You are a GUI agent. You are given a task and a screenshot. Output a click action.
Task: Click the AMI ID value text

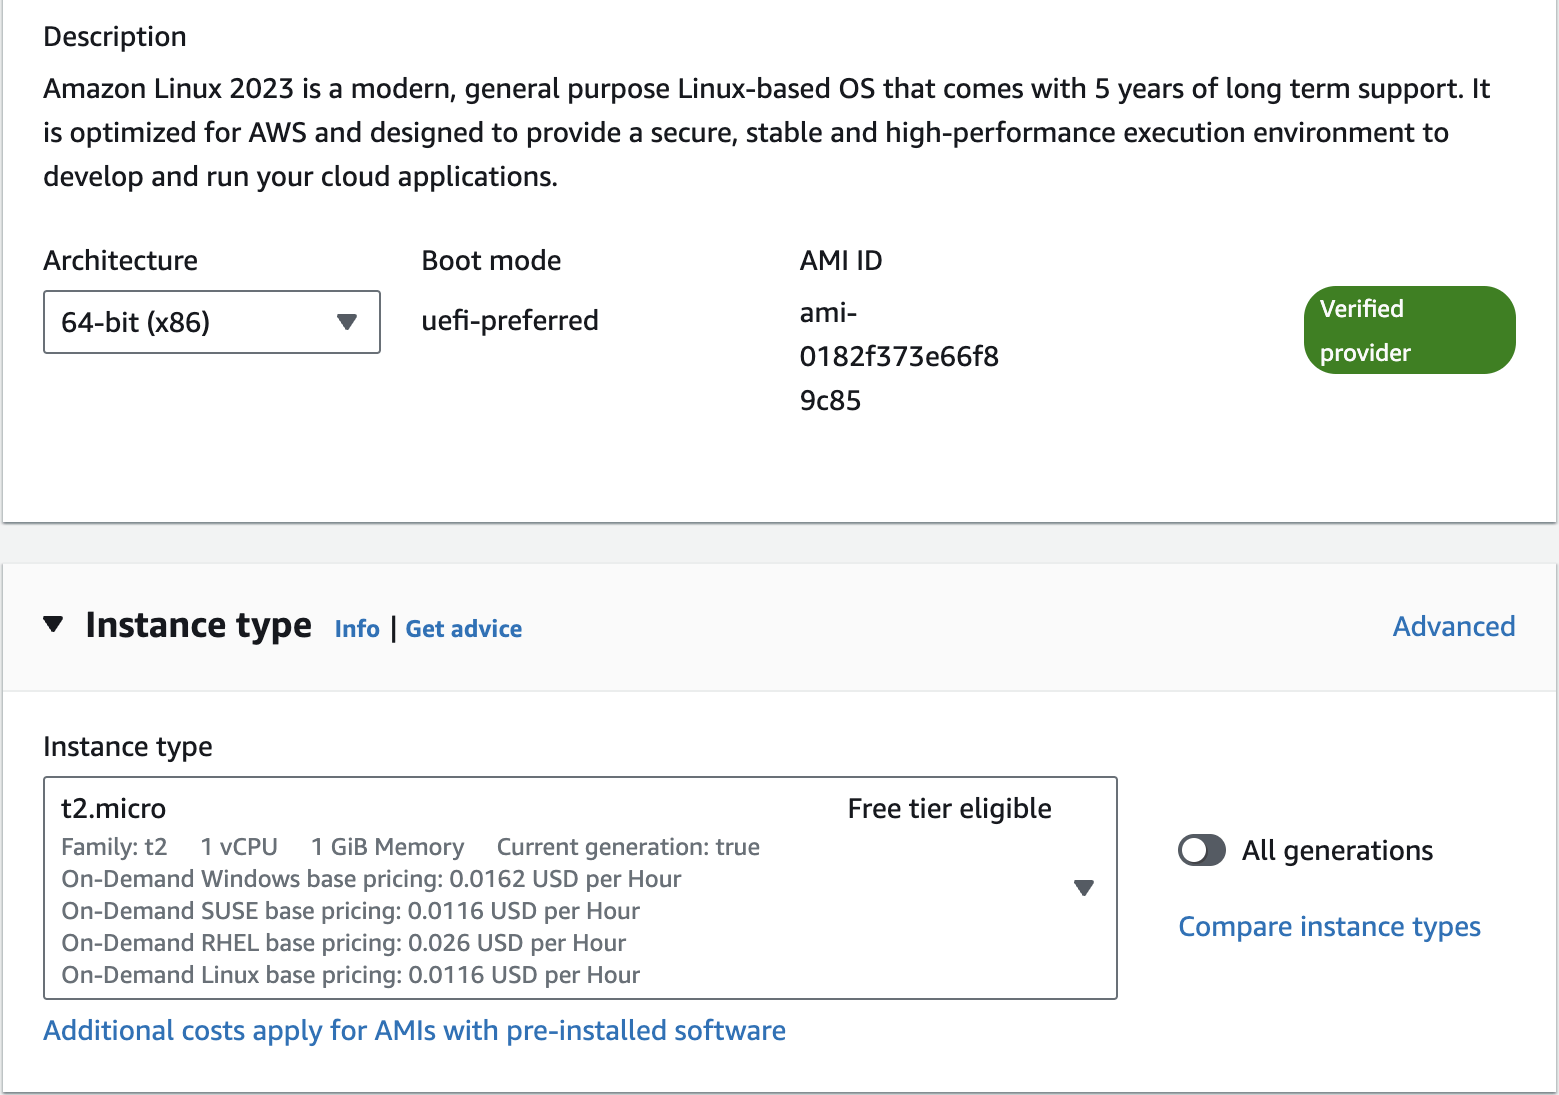(898, 357)
